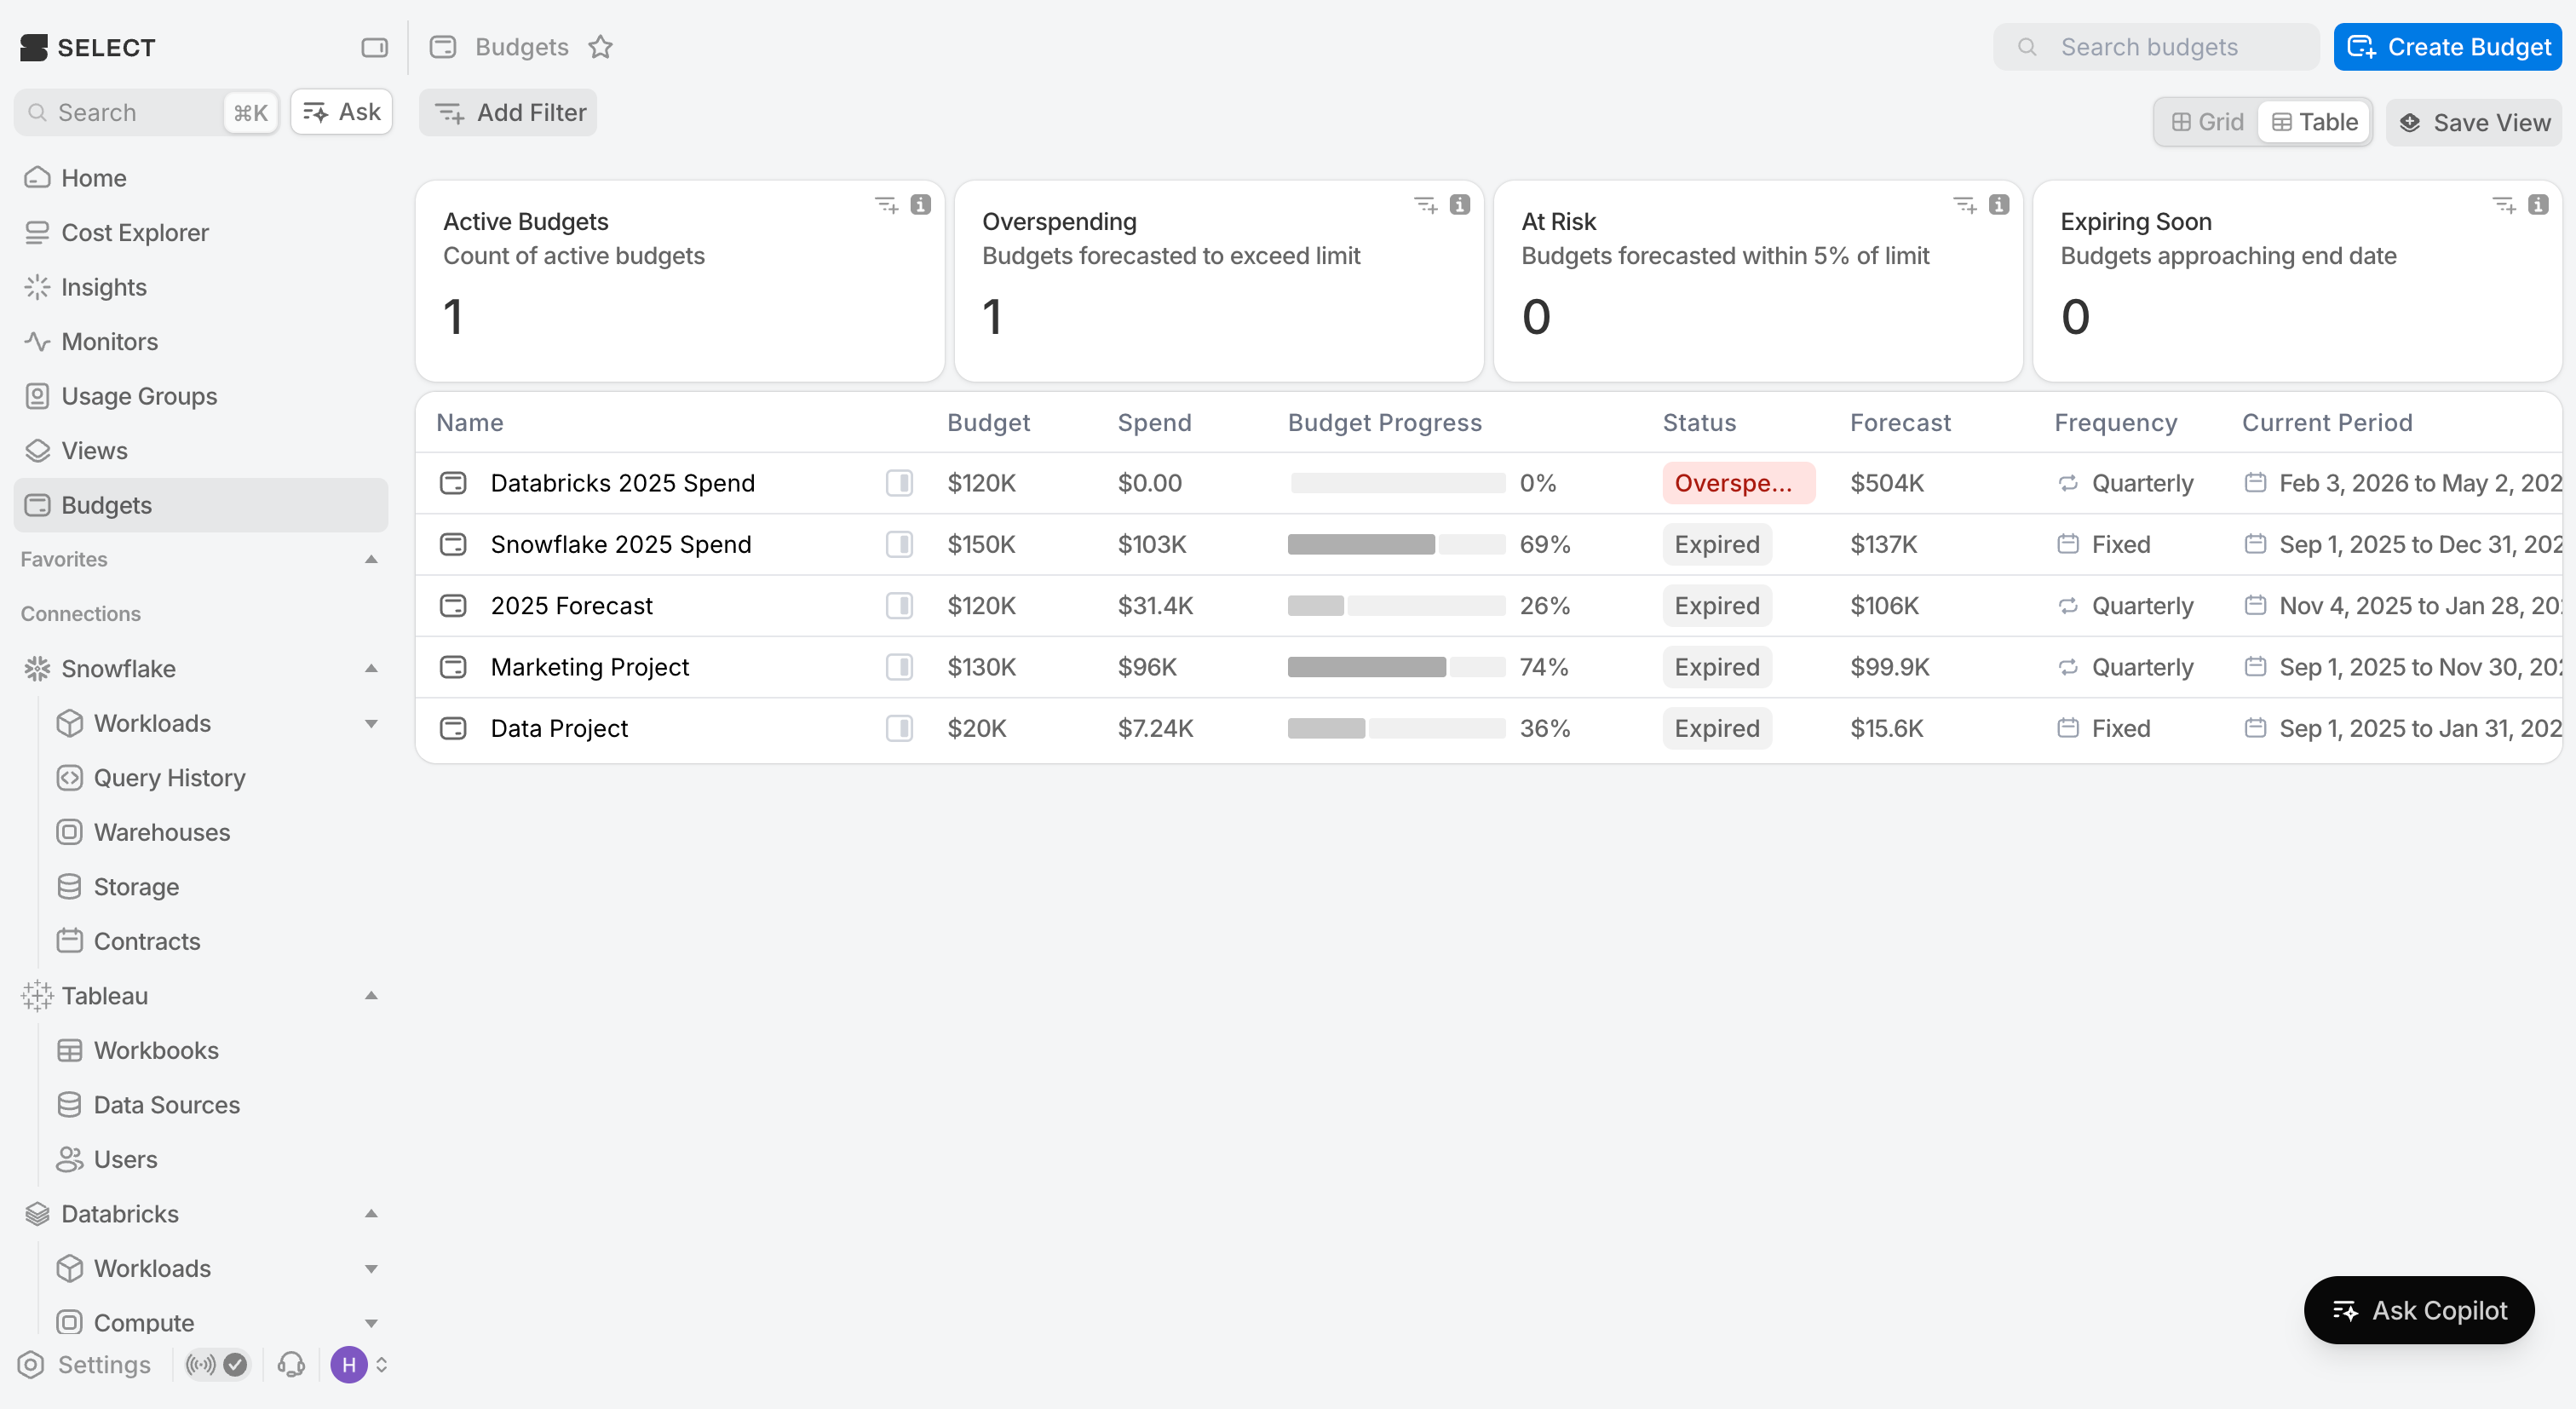This screenshot has height=1409, width=2576.
Task: Click Add Filter button
Action: click(508, 112)
